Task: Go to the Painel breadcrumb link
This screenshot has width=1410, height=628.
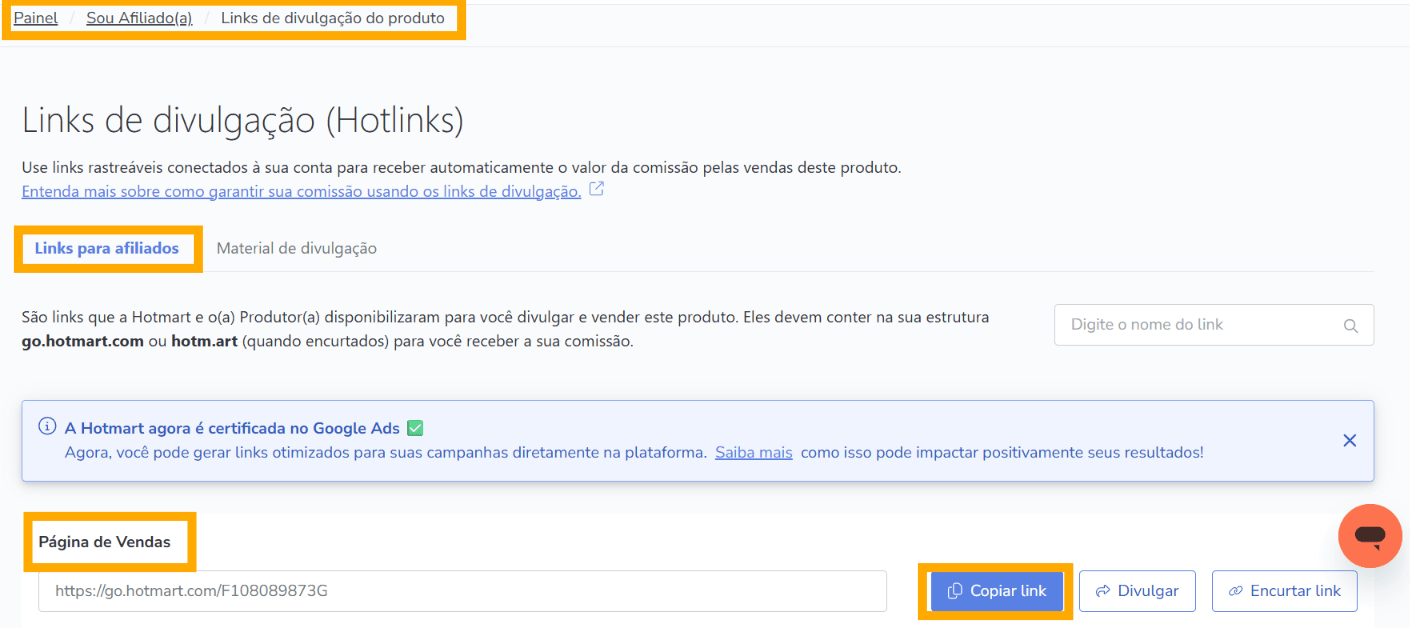Action: (35, 18)
